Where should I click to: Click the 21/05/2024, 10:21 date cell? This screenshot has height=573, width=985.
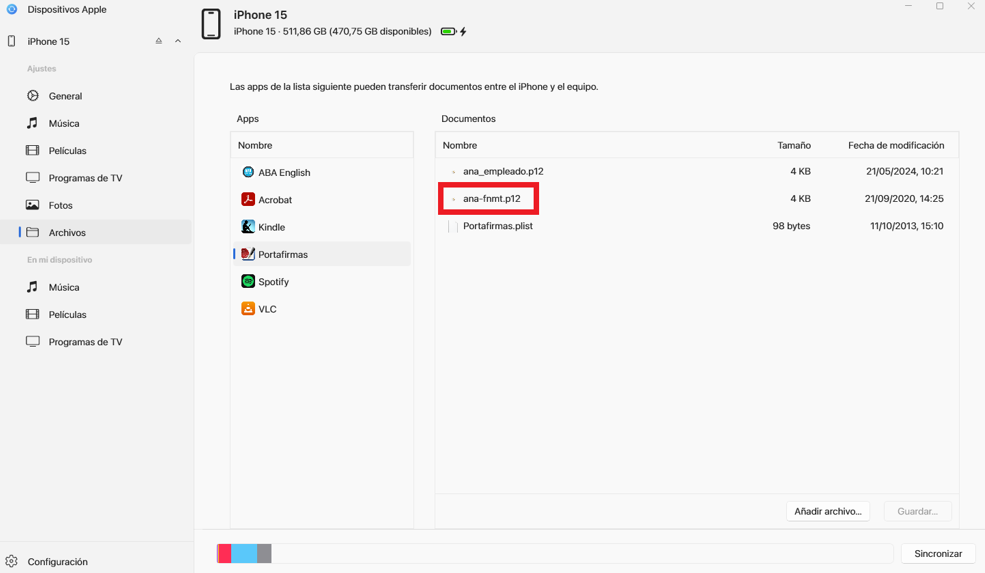click(905, 172)
